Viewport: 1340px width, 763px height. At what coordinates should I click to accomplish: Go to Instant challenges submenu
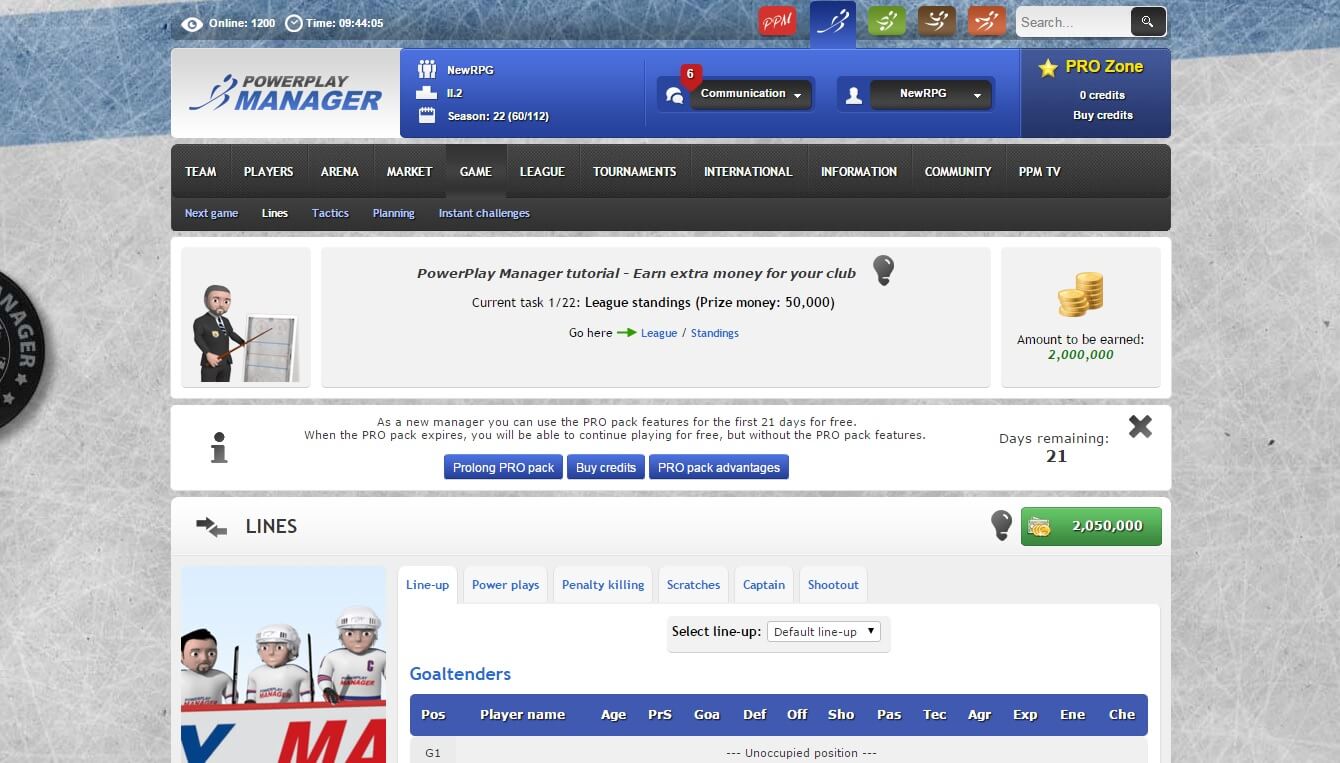click(x=484, y=213)
